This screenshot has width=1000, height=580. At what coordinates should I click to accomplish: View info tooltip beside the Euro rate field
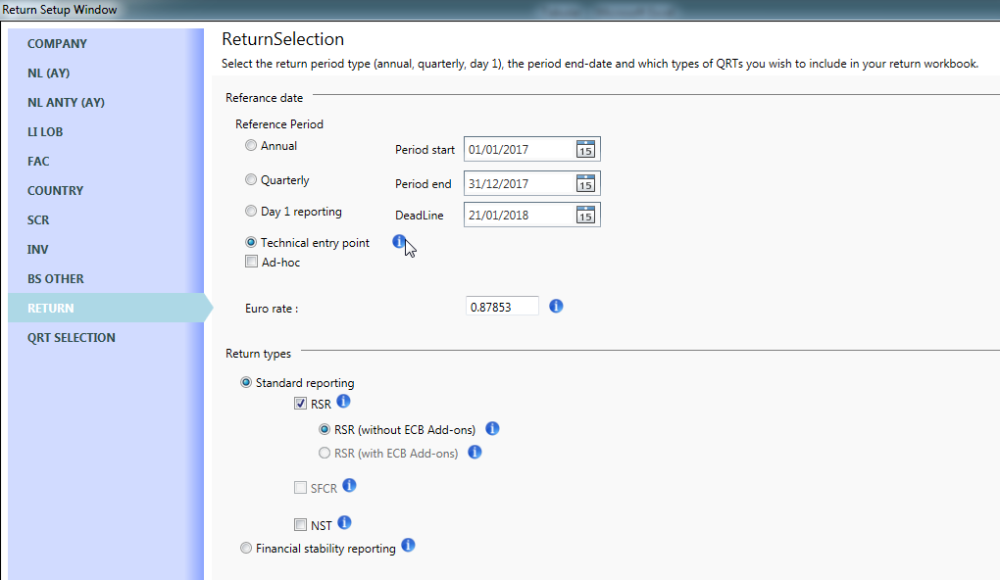coord(556,306)
